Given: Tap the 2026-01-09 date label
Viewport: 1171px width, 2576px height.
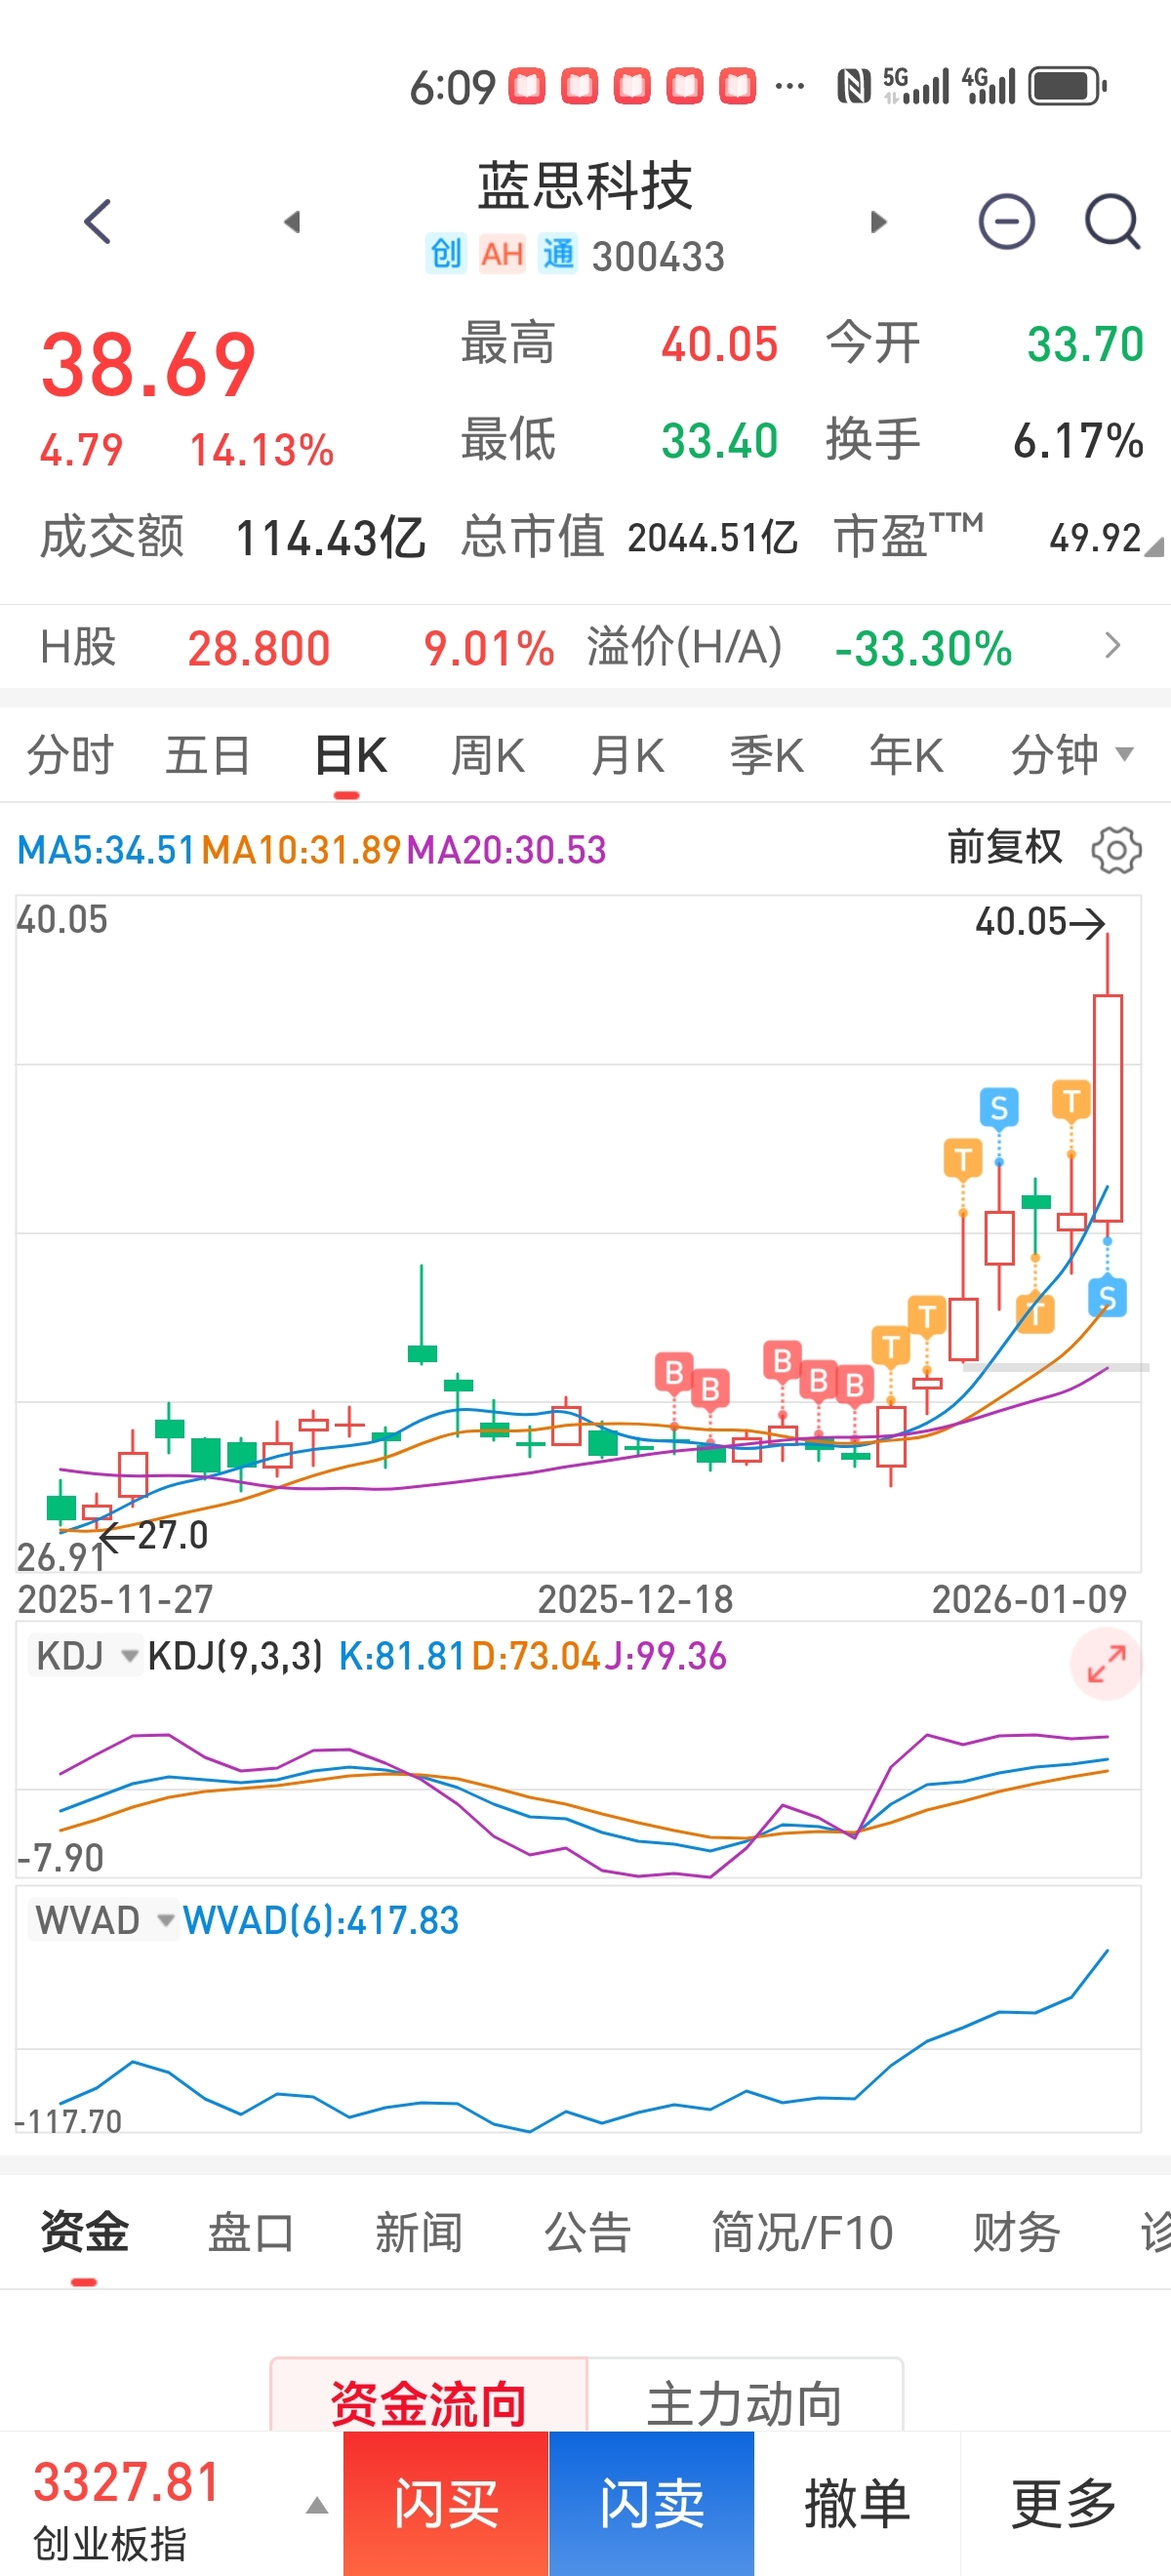Looking at the screenshot, I should (1029, 1599).
